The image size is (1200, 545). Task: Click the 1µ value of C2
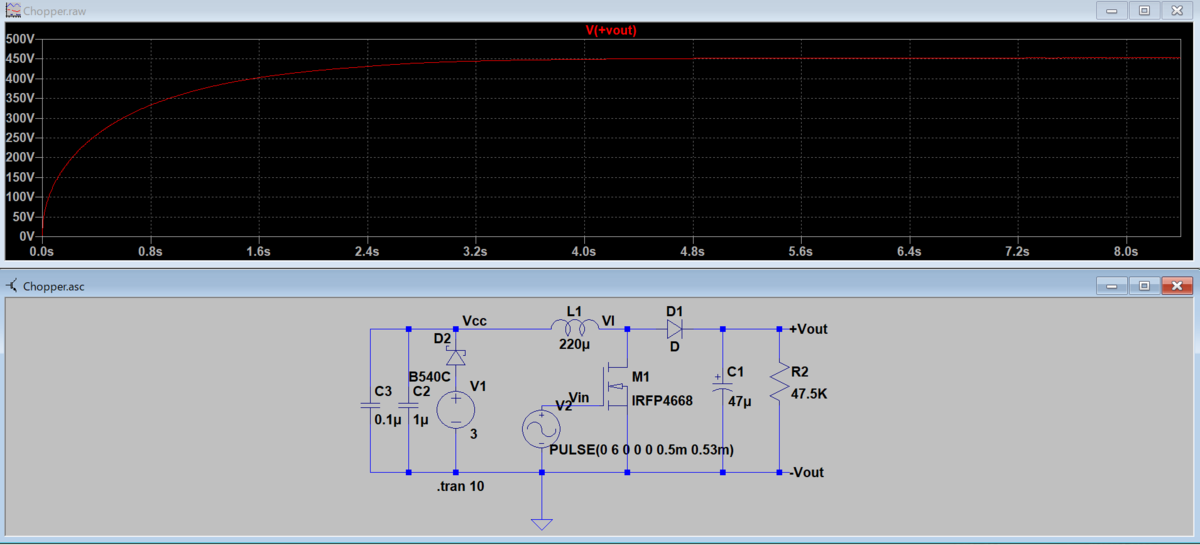click(x=420, y=420)
